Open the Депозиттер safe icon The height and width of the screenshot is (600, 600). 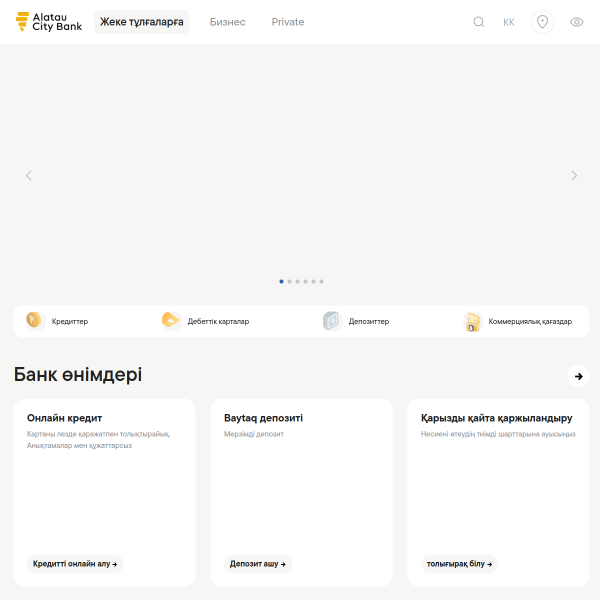click(x=331, y=321)
